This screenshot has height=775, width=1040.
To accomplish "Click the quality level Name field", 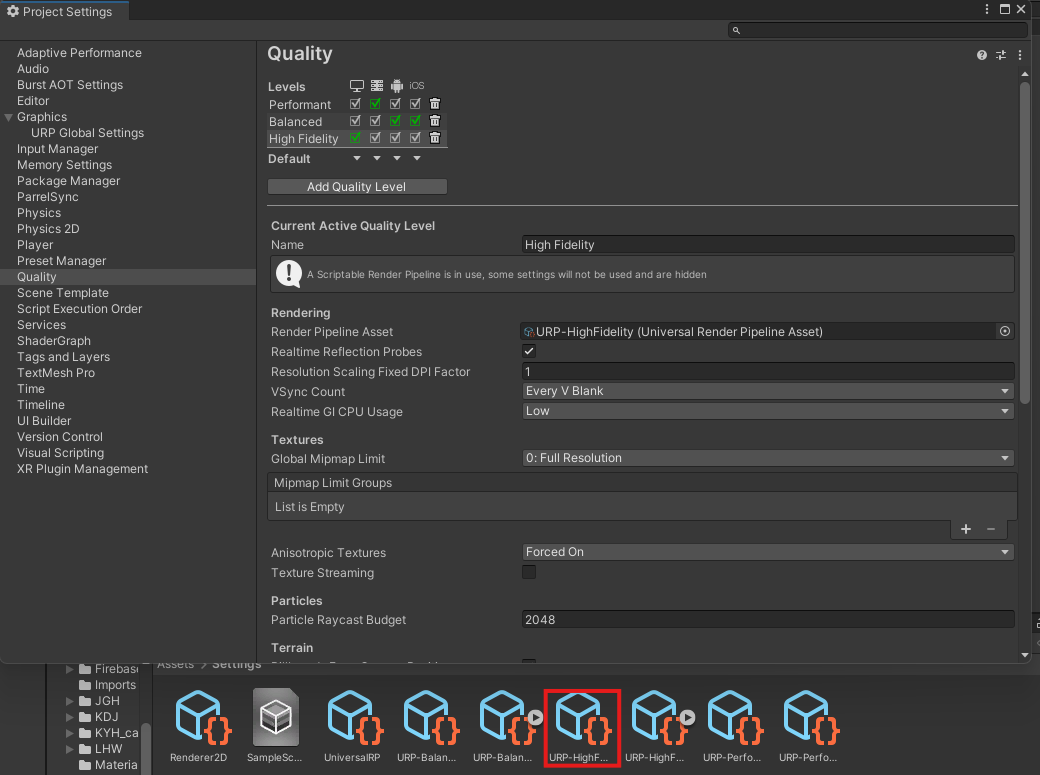I will (x=768, y=244).
